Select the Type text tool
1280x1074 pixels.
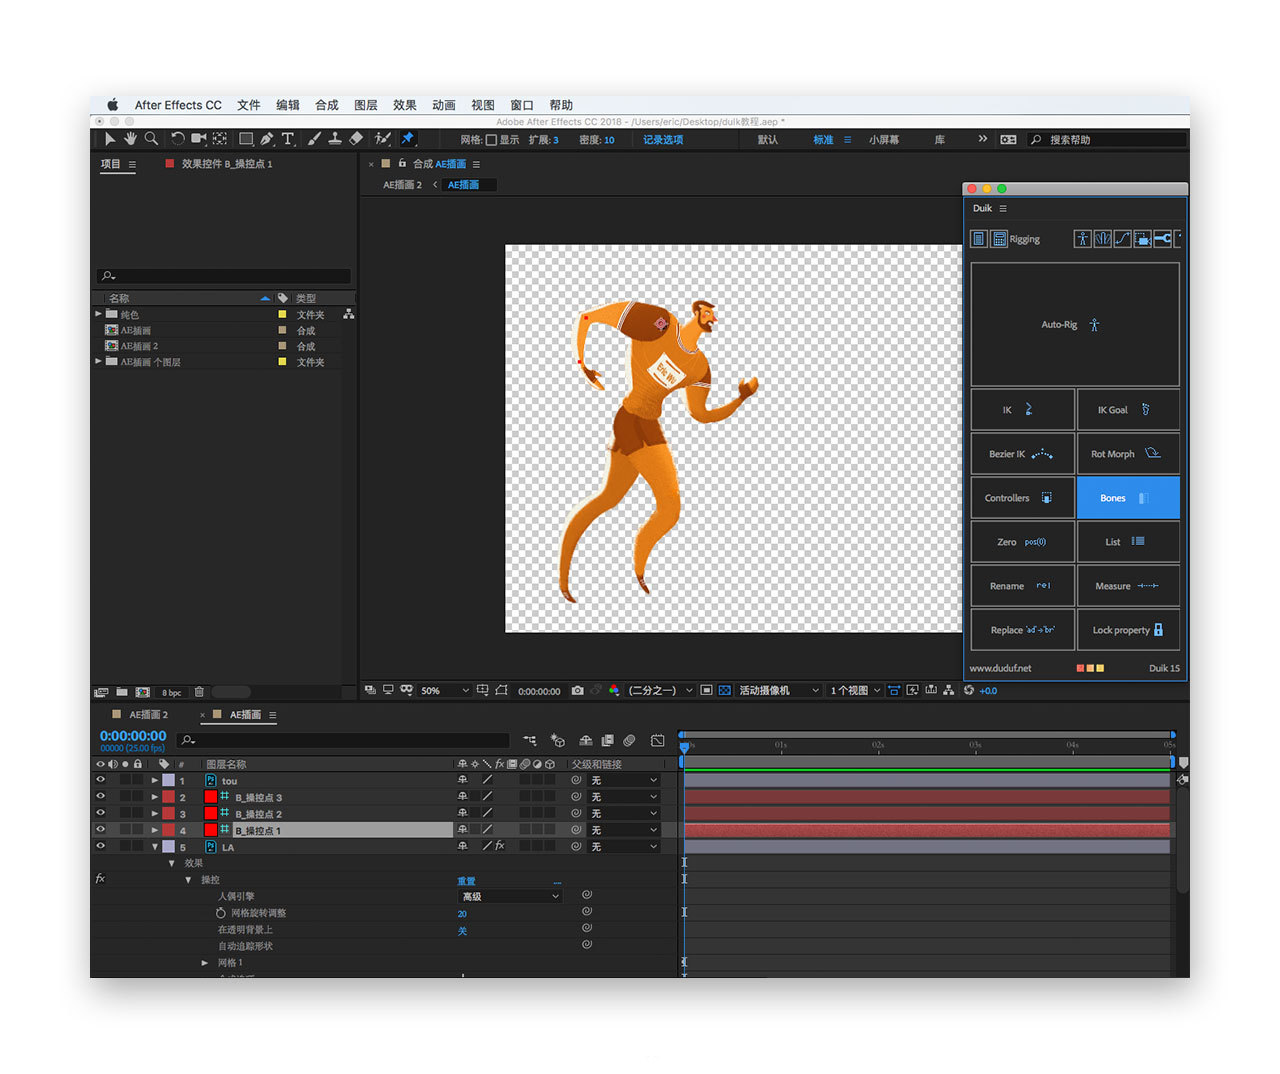[288, 139]
